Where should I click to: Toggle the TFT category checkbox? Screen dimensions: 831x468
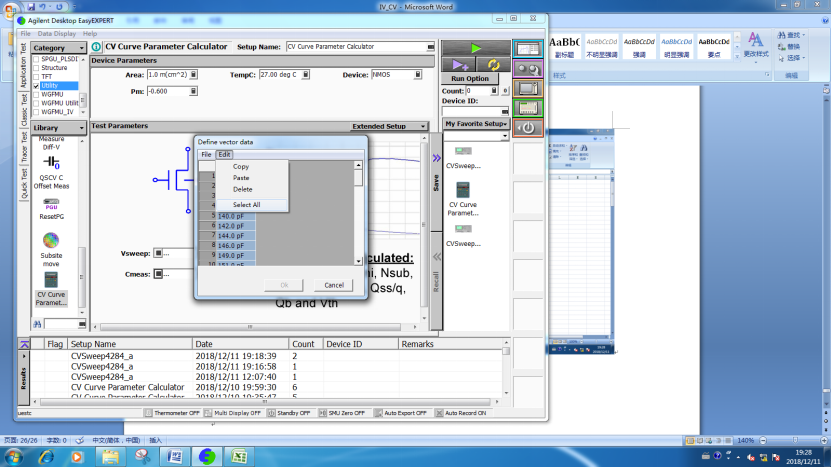click(x=36, y=77)
